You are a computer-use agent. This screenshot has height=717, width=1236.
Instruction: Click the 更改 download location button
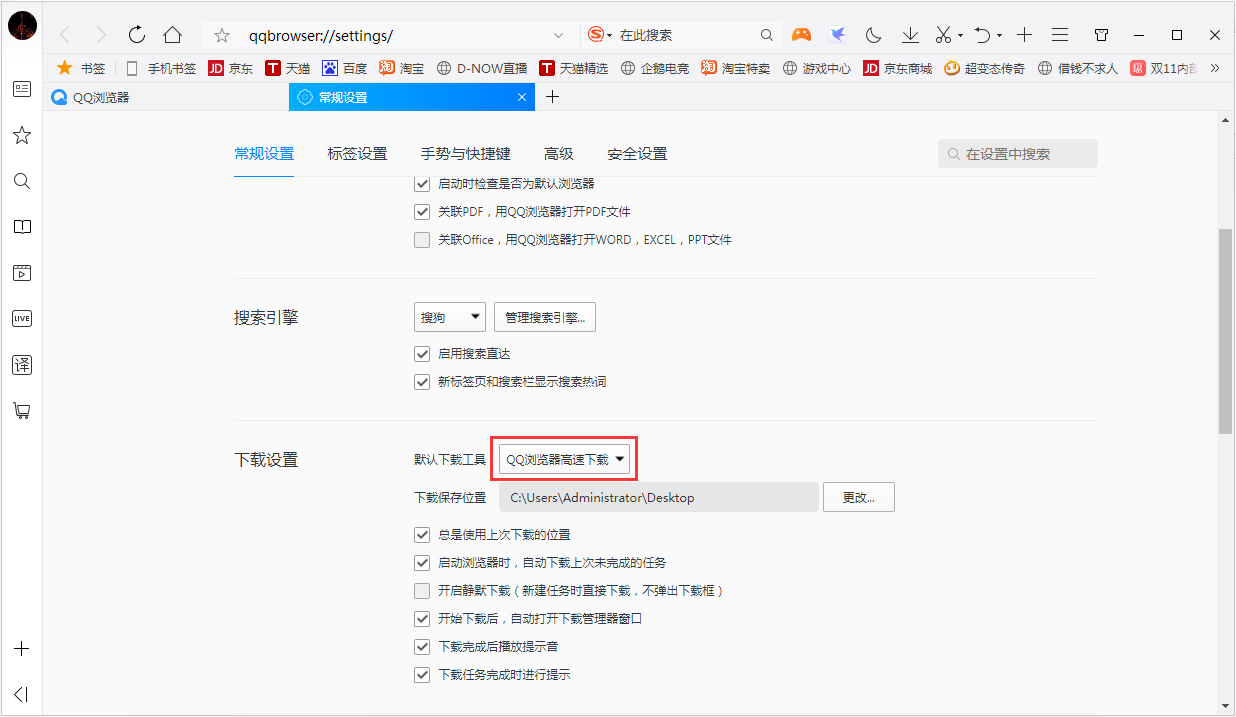coord(858,497)
